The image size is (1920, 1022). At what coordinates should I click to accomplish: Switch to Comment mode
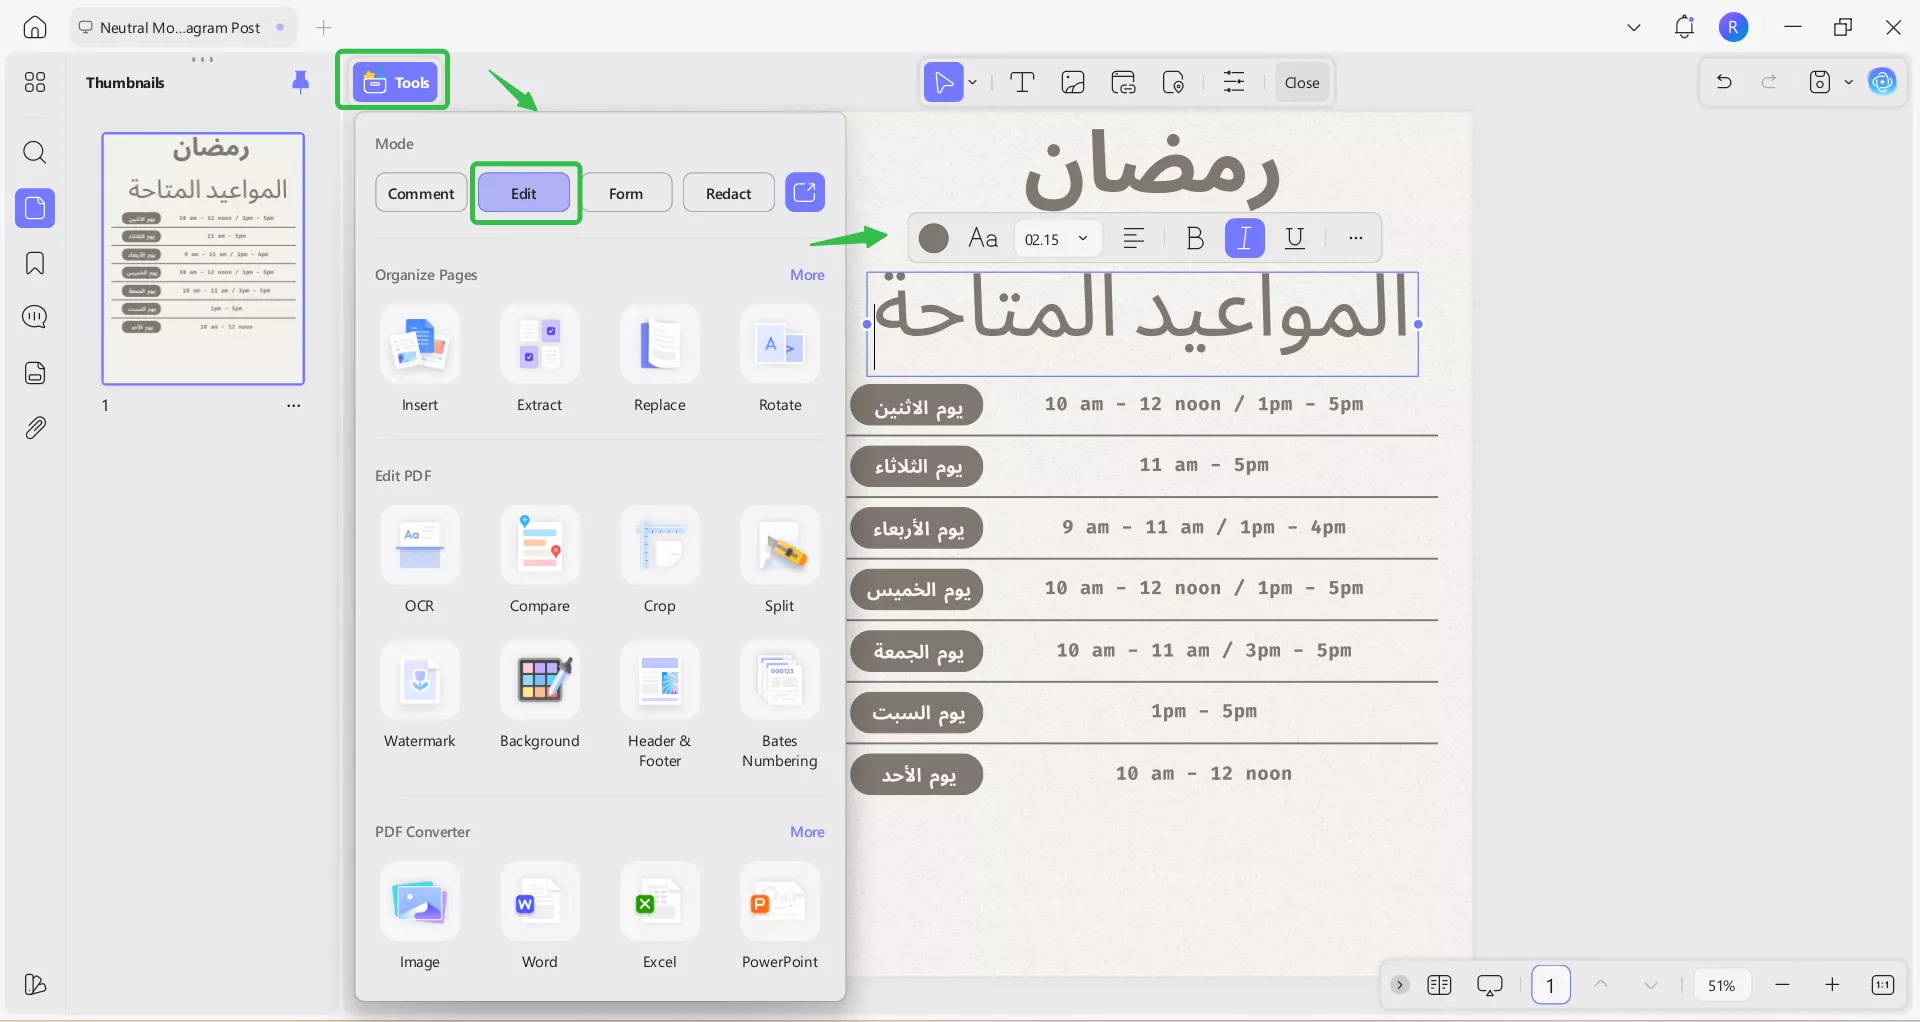(420, 192)
